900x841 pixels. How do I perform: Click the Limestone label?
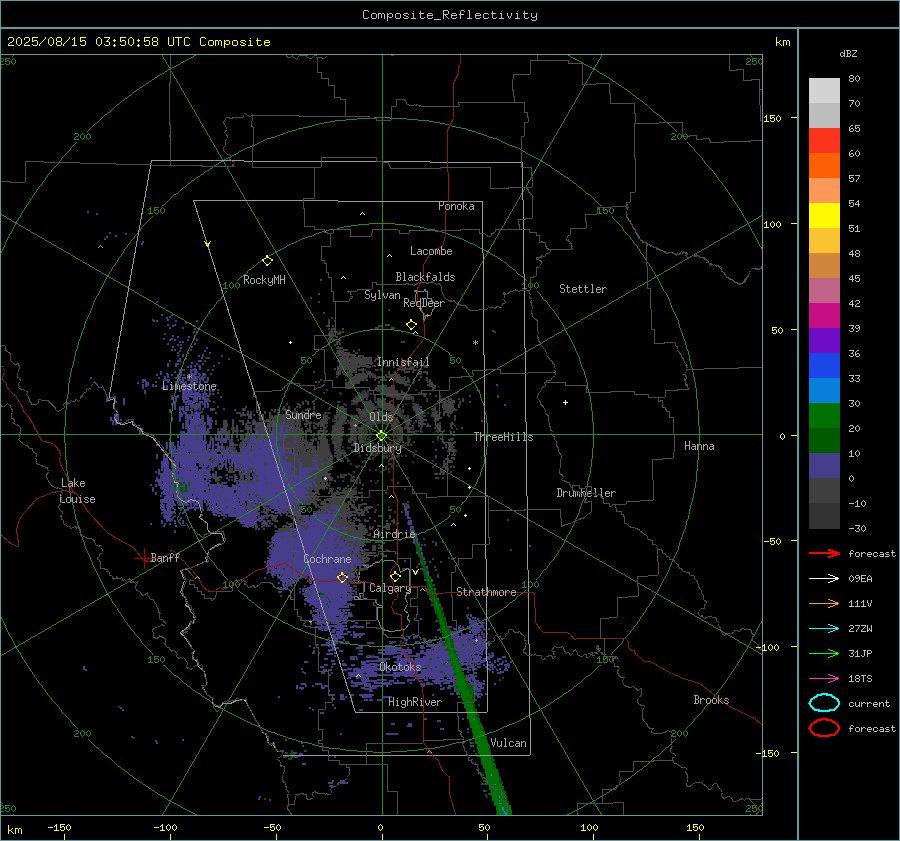189,386
